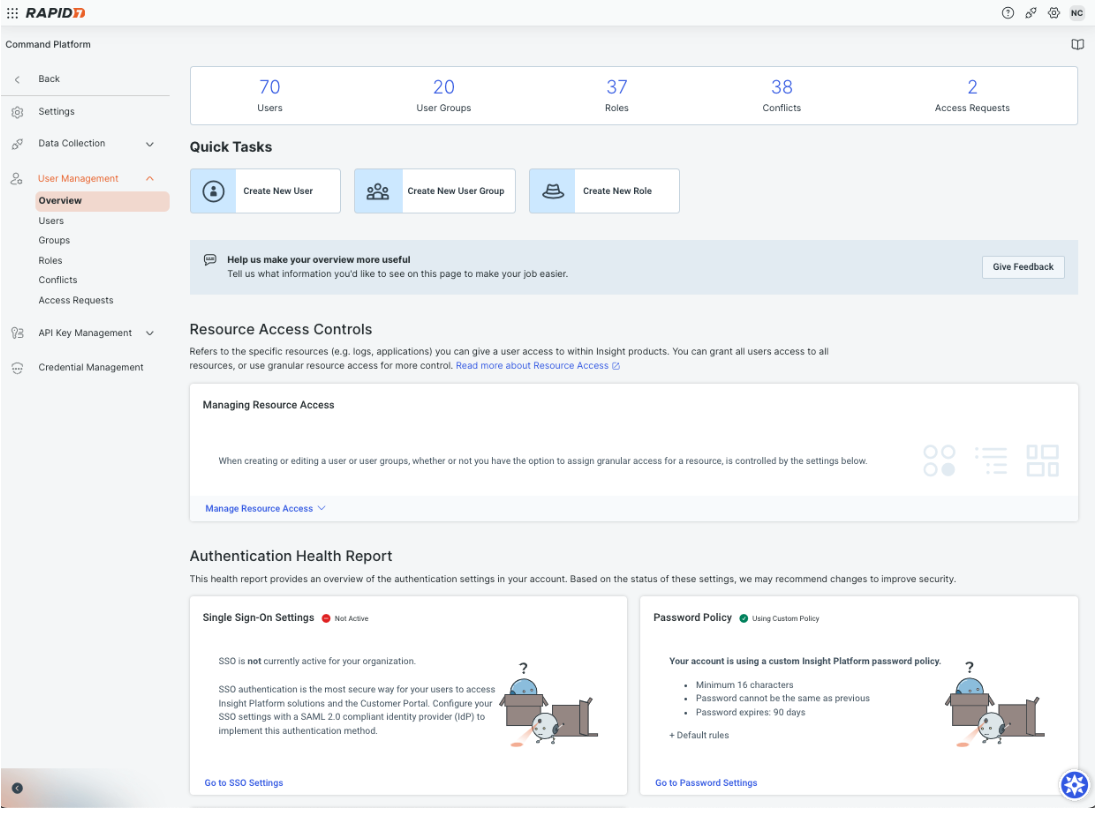The image size is (1096, 814).
Task: Click the 38 Conflicts statistic
Action: [781, 95]
